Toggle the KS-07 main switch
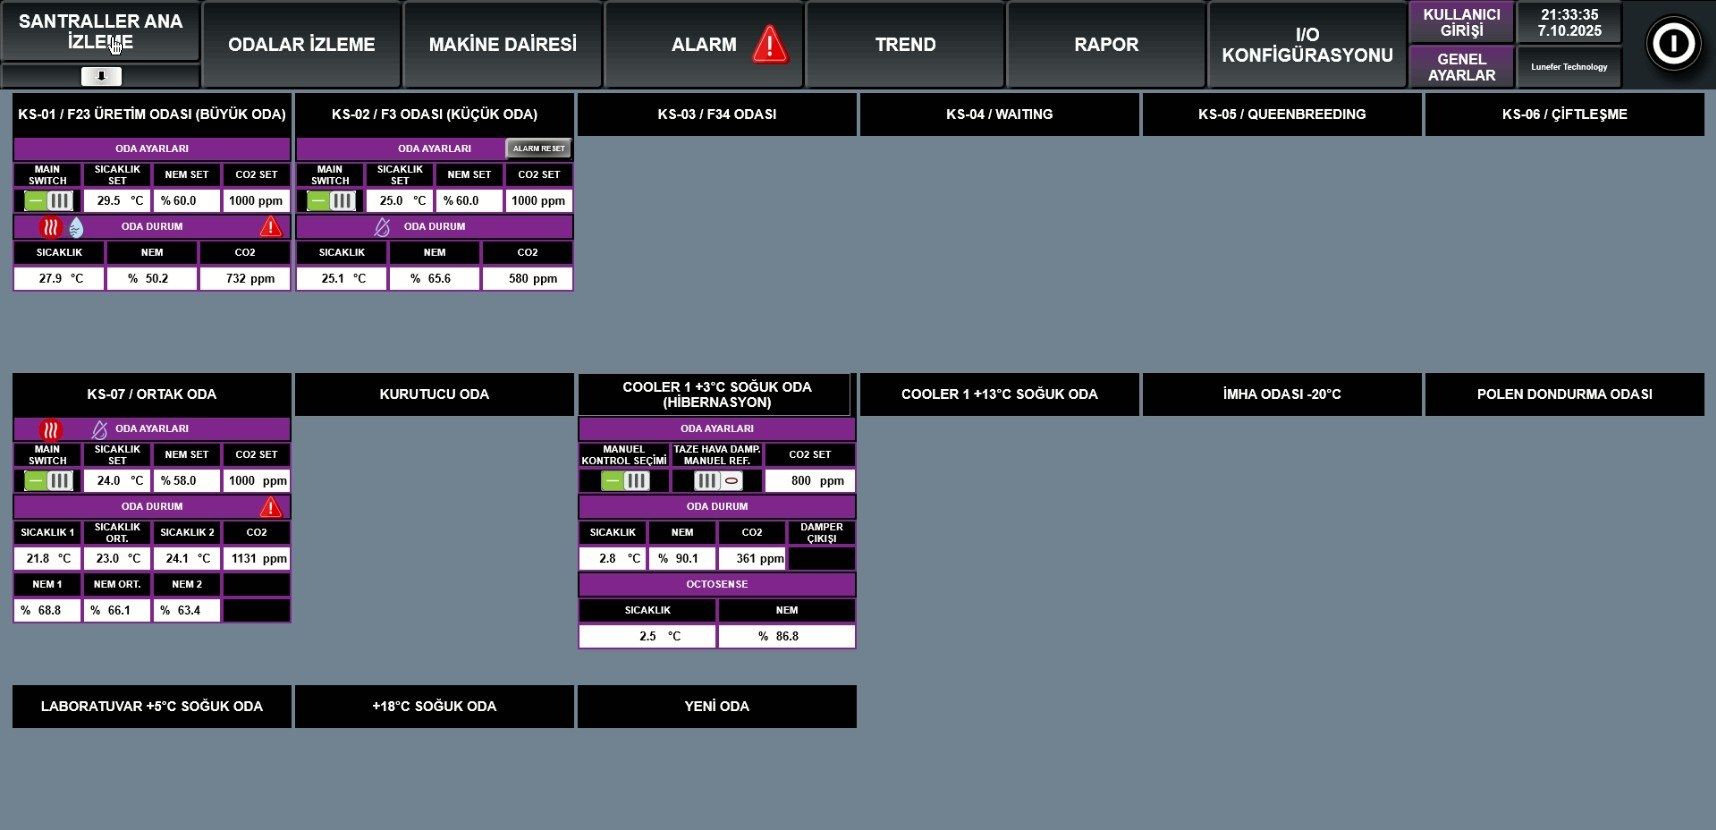 point(49,481)
